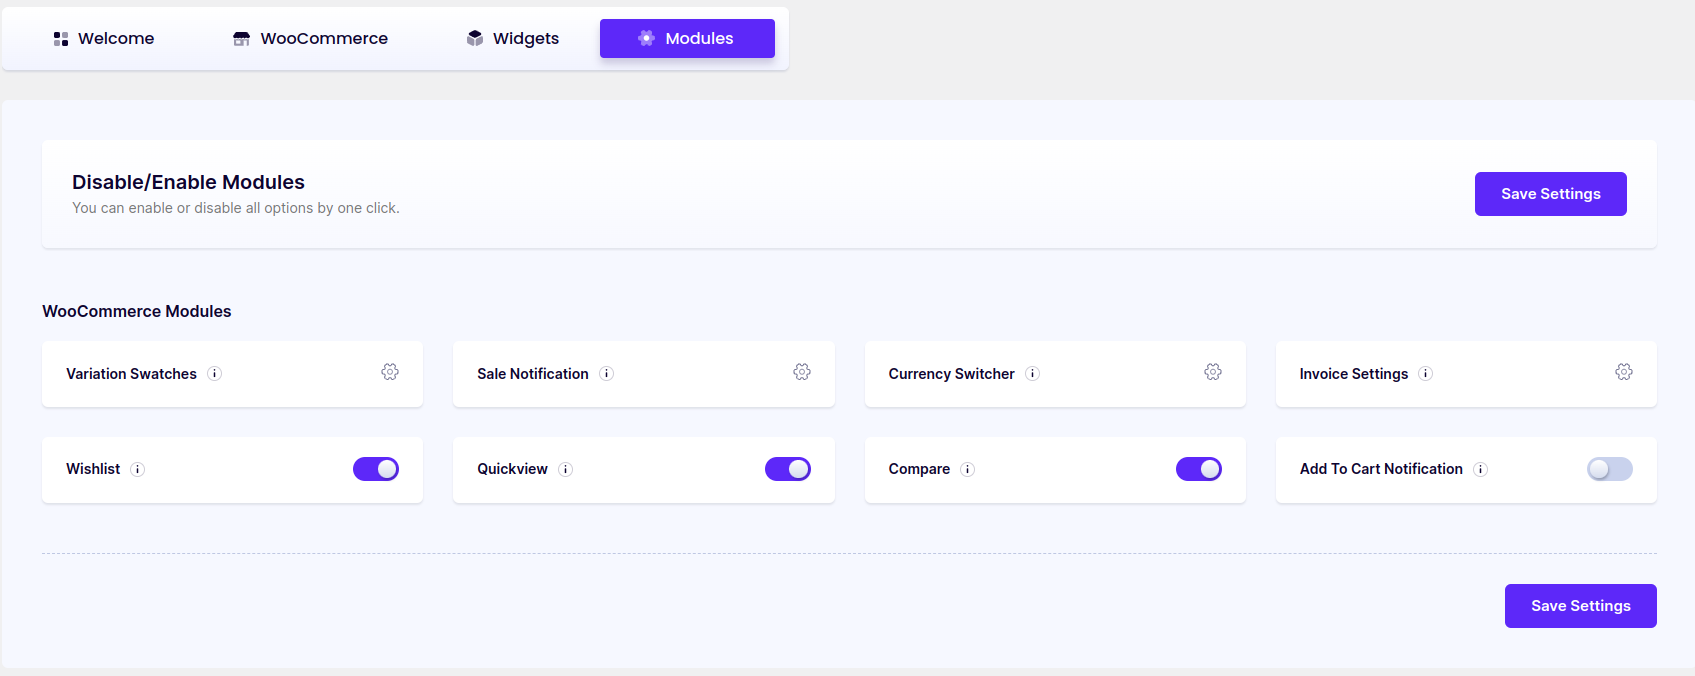1695x676 pixels.
Task: Click the Variation Swatches label
Action: (131, 374)
